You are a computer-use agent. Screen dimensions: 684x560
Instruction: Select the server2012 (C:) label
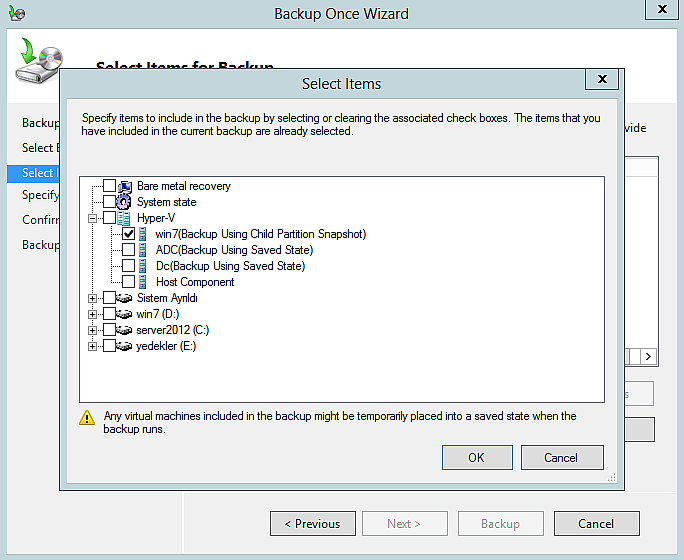(x=173, y=330)
